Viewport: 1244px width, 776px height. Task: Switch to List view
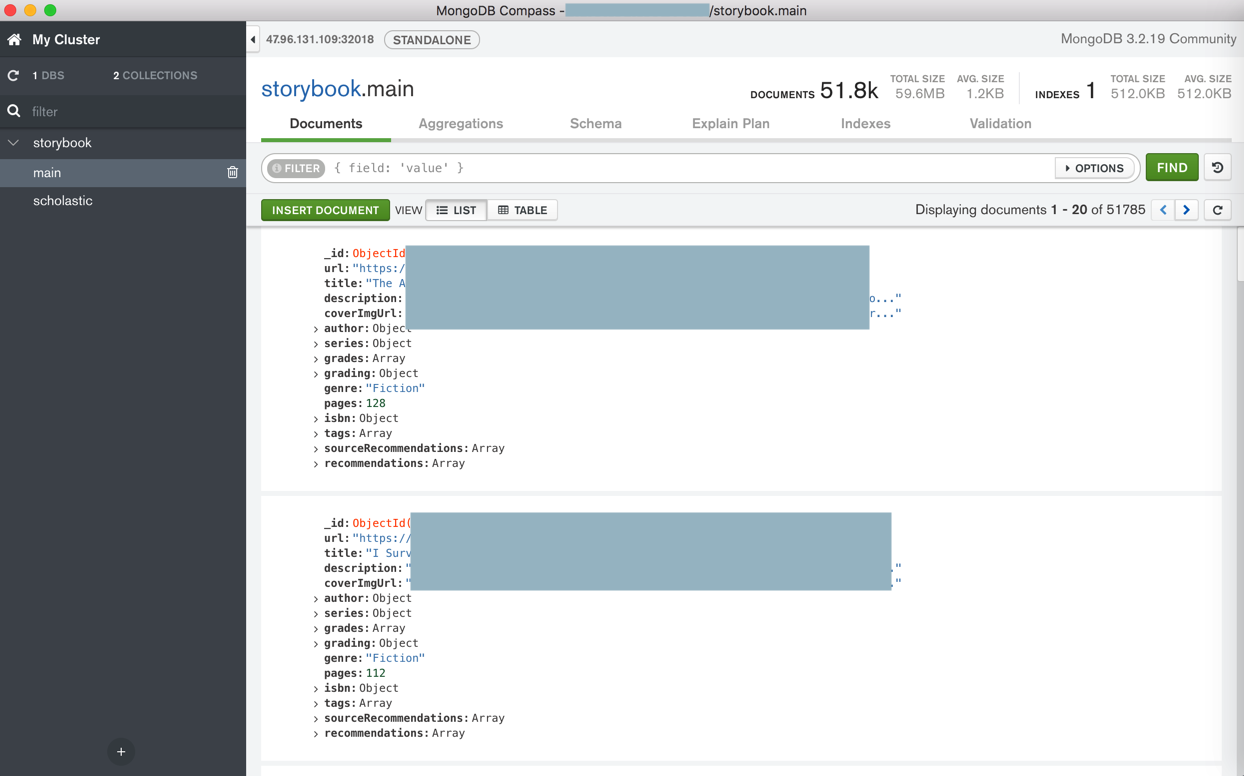pyautogui.click(x=457, y=210)
